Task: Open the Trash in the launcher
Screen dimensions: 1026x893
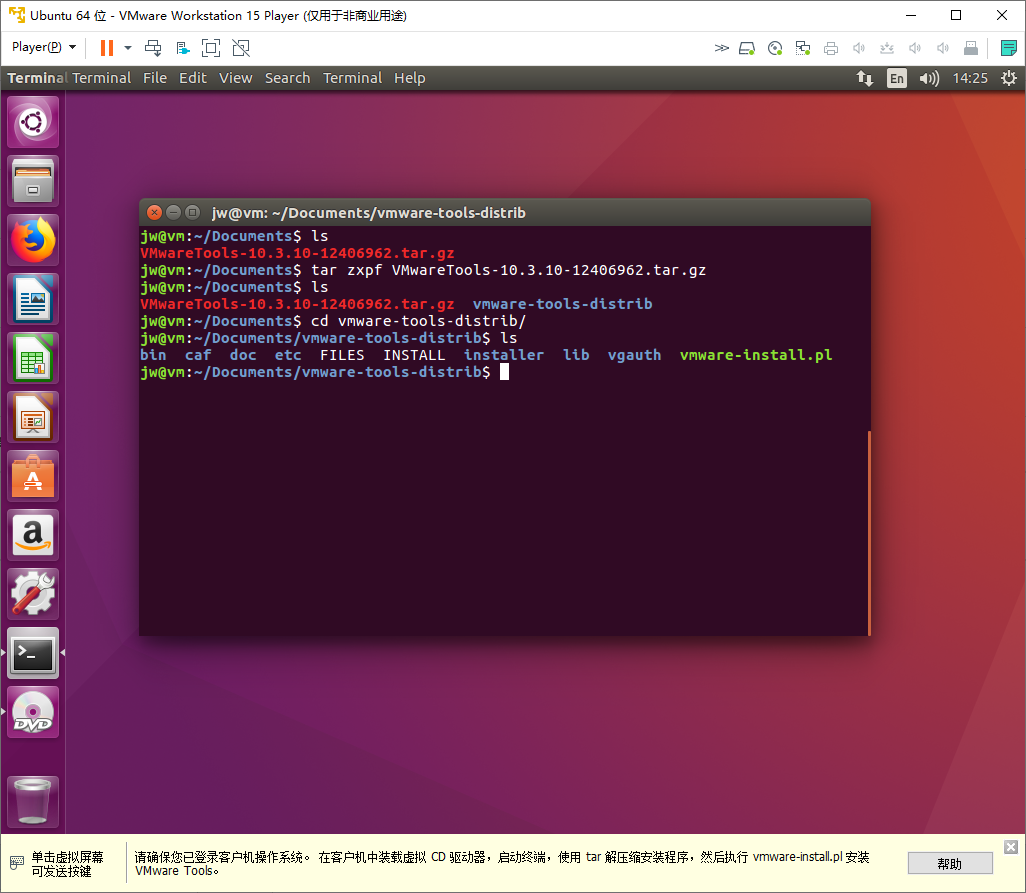Action: tap(33, 801)
